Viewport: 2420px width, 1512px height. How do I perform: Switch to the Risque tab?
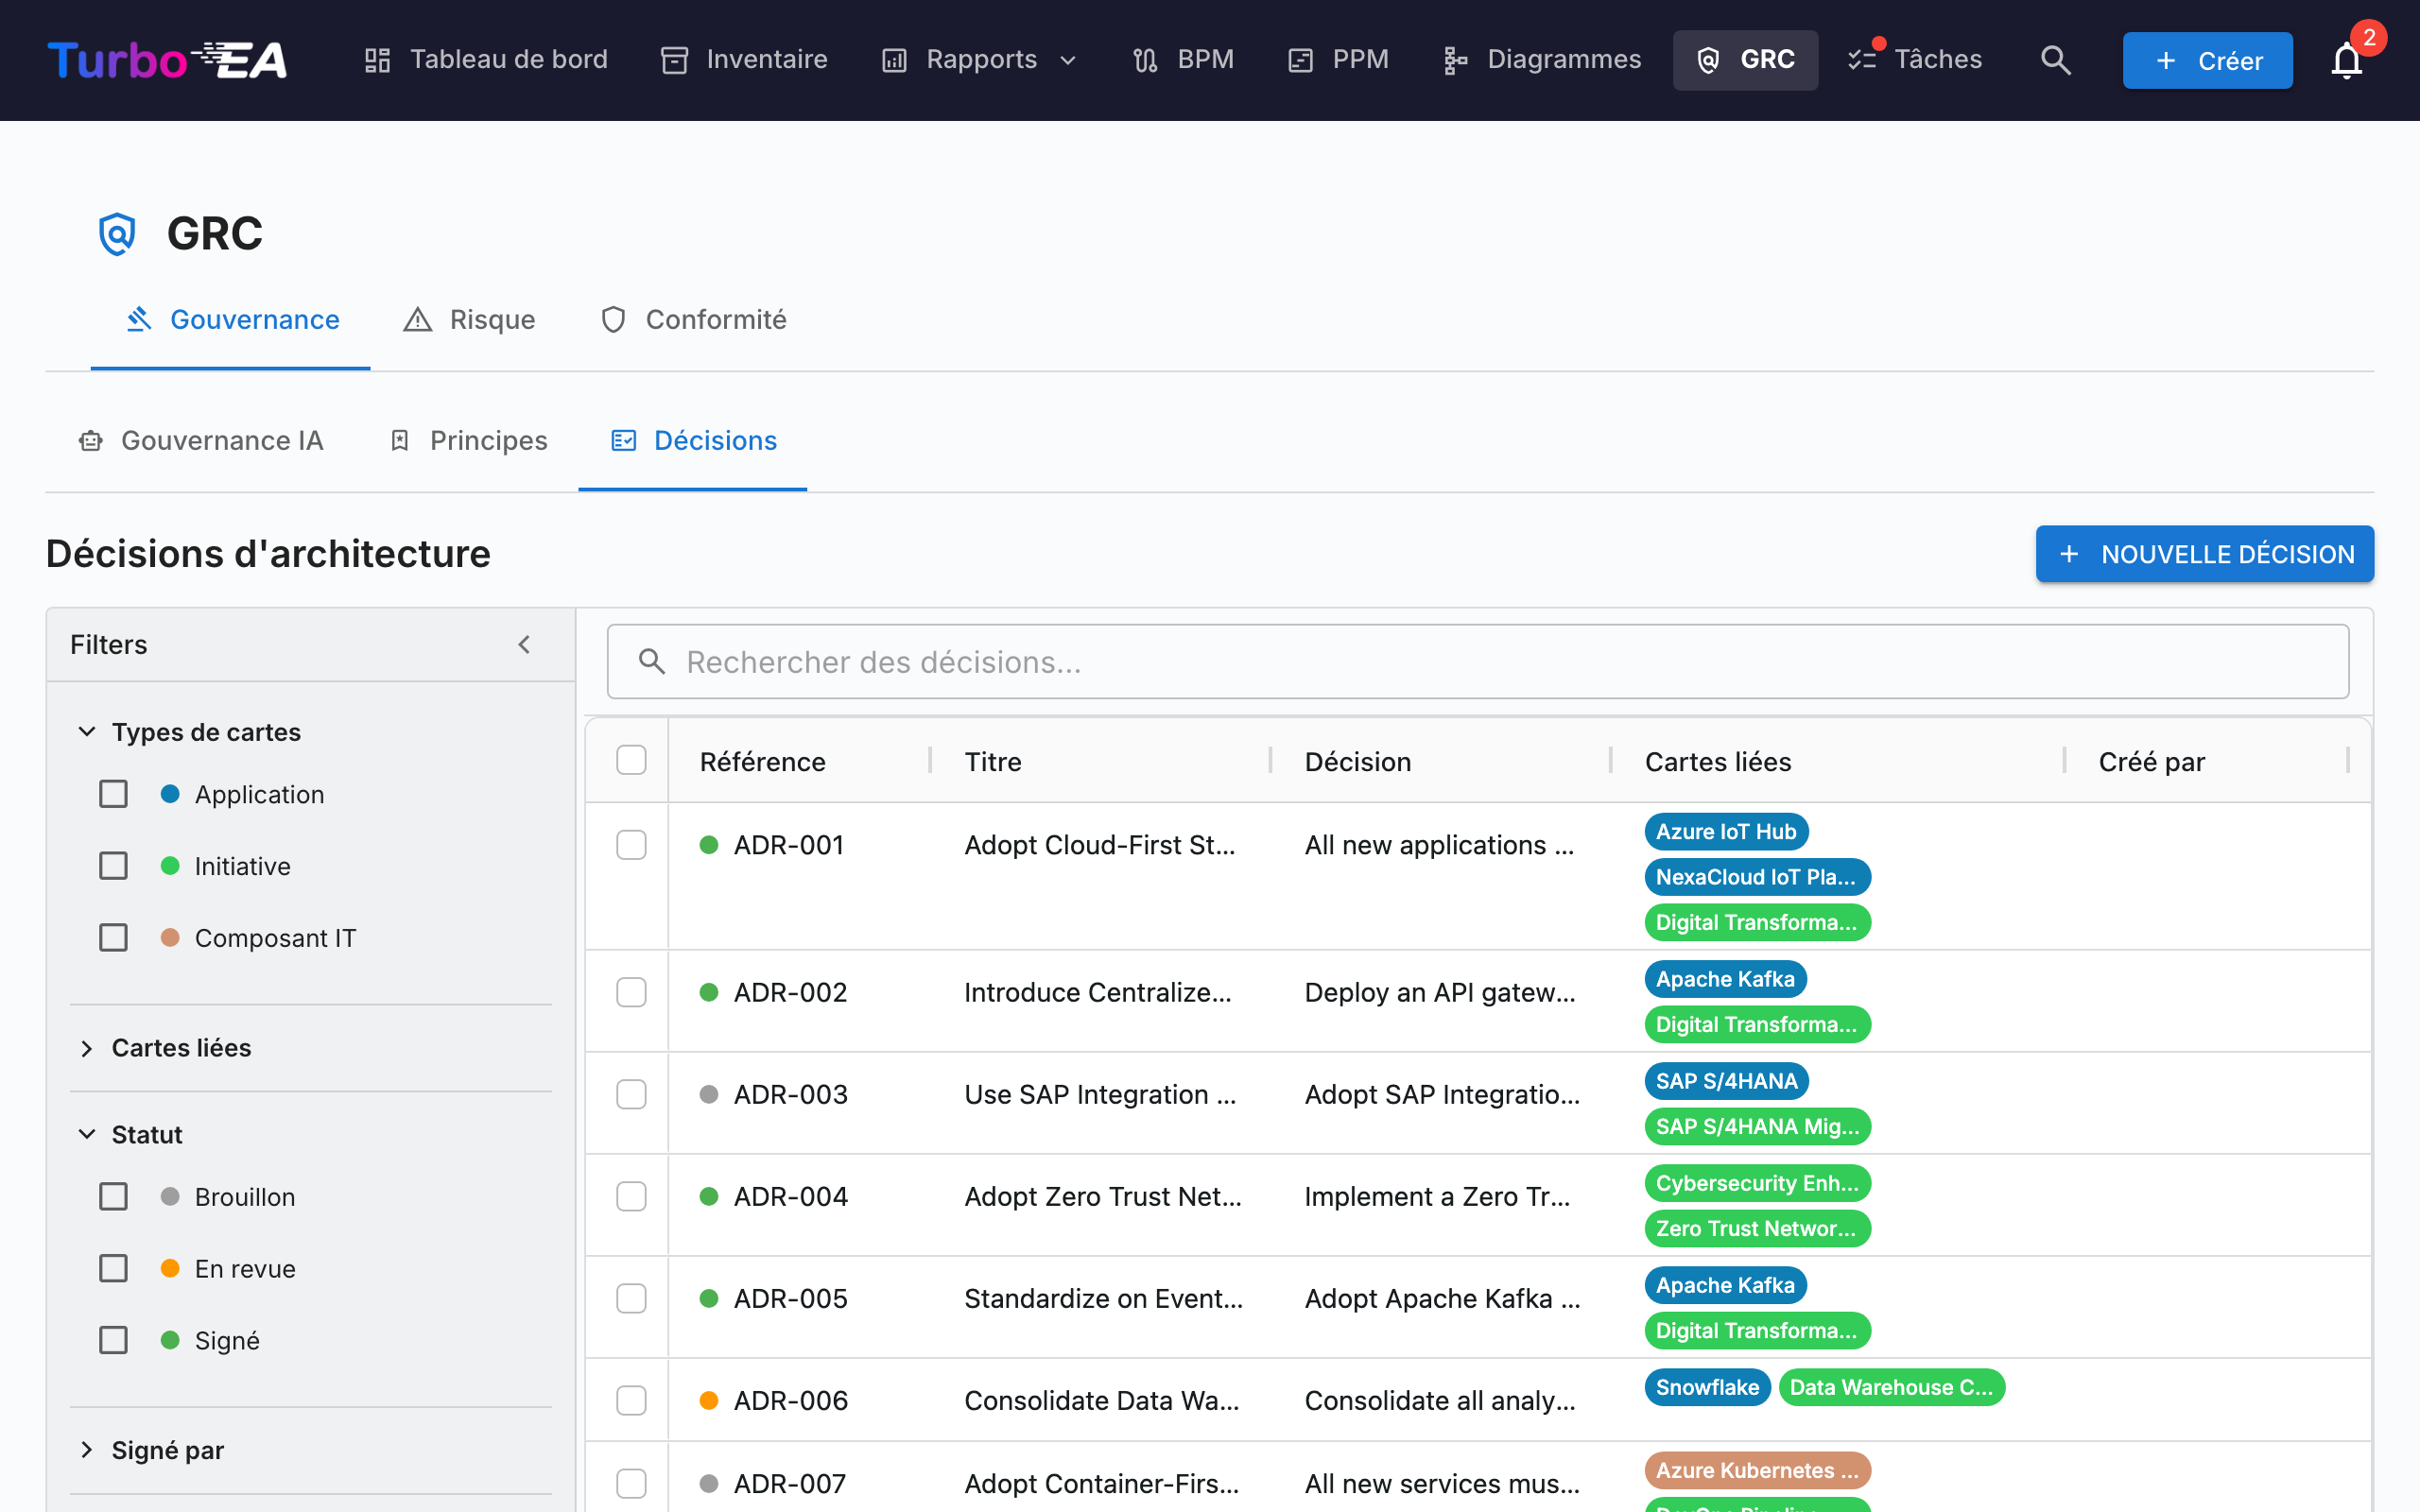468,320
